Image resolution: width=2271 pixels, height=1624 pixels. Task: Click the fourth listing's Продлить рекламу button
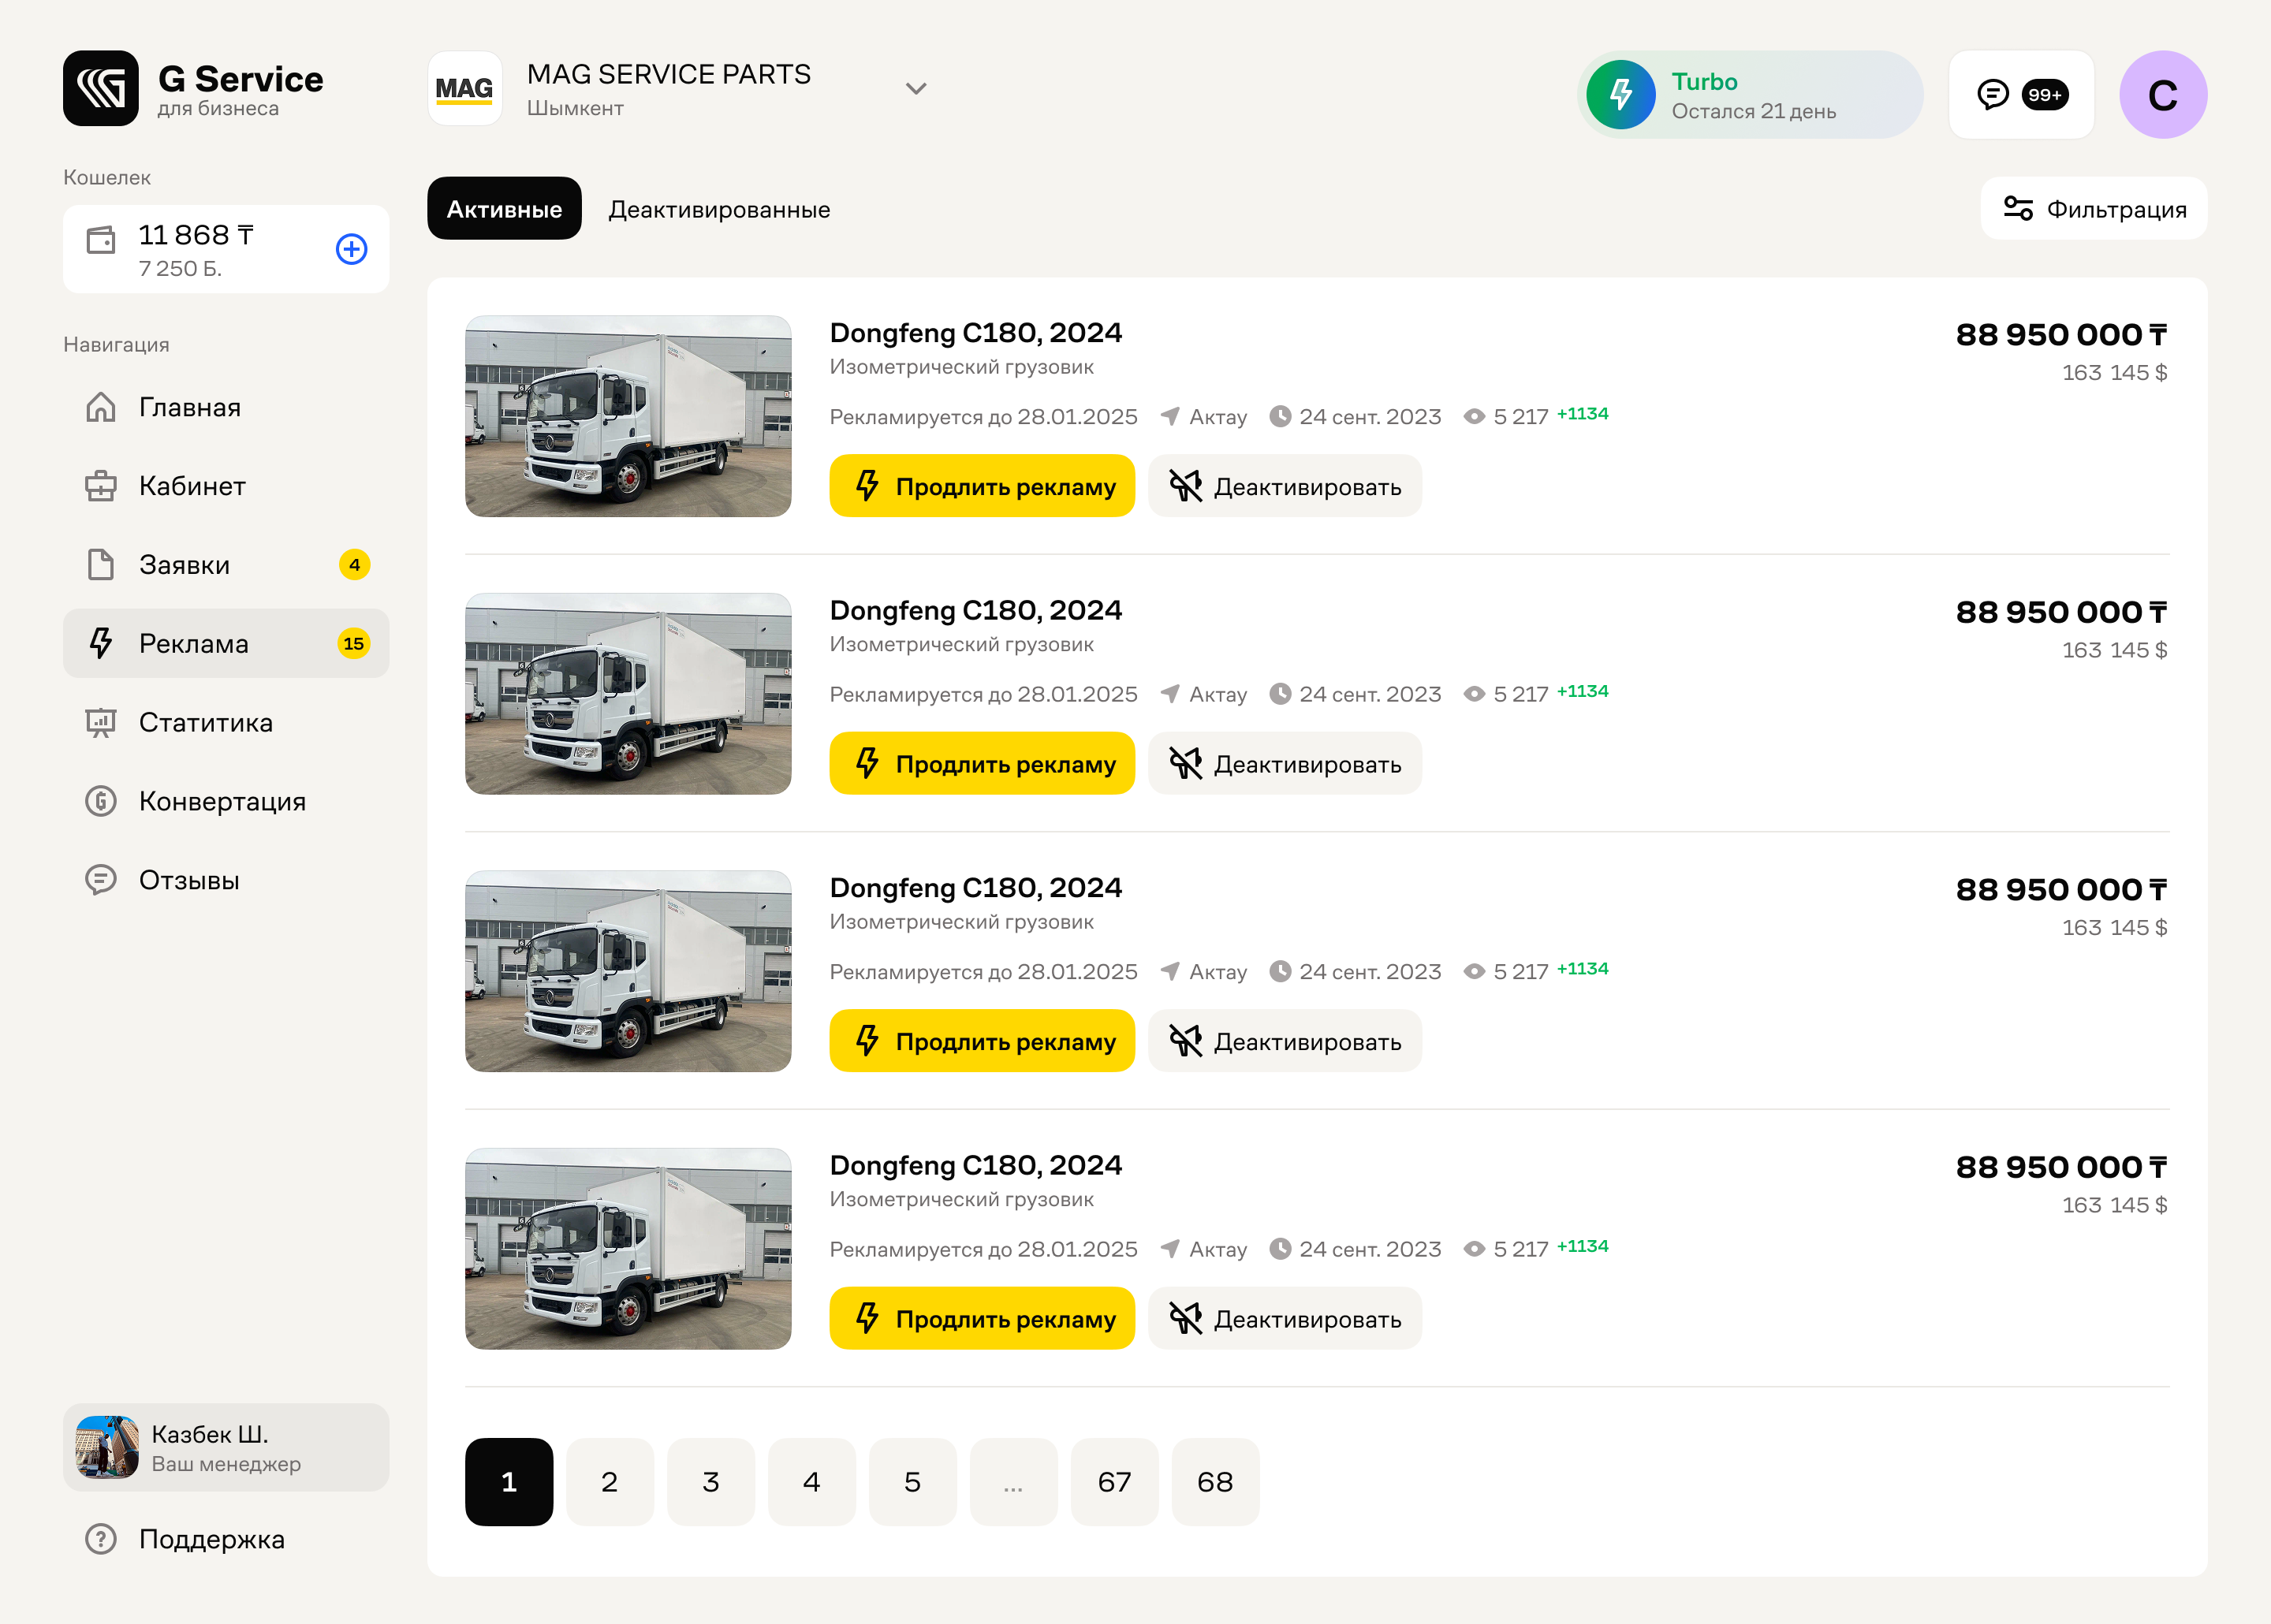pos(982,1319)
